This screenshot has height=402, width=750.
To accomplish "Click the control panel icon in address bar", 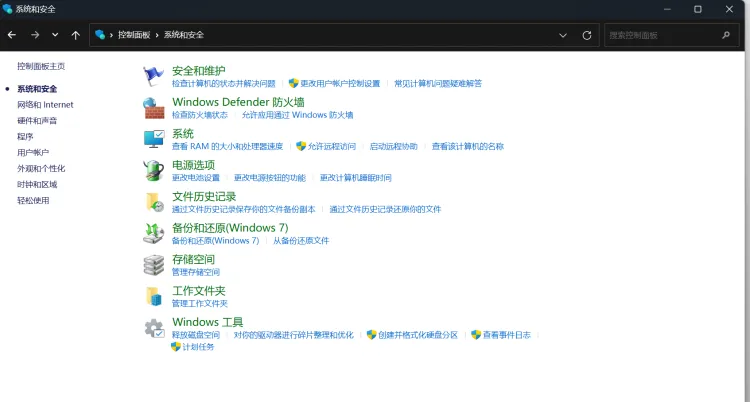I will click(x=100, y=34).
